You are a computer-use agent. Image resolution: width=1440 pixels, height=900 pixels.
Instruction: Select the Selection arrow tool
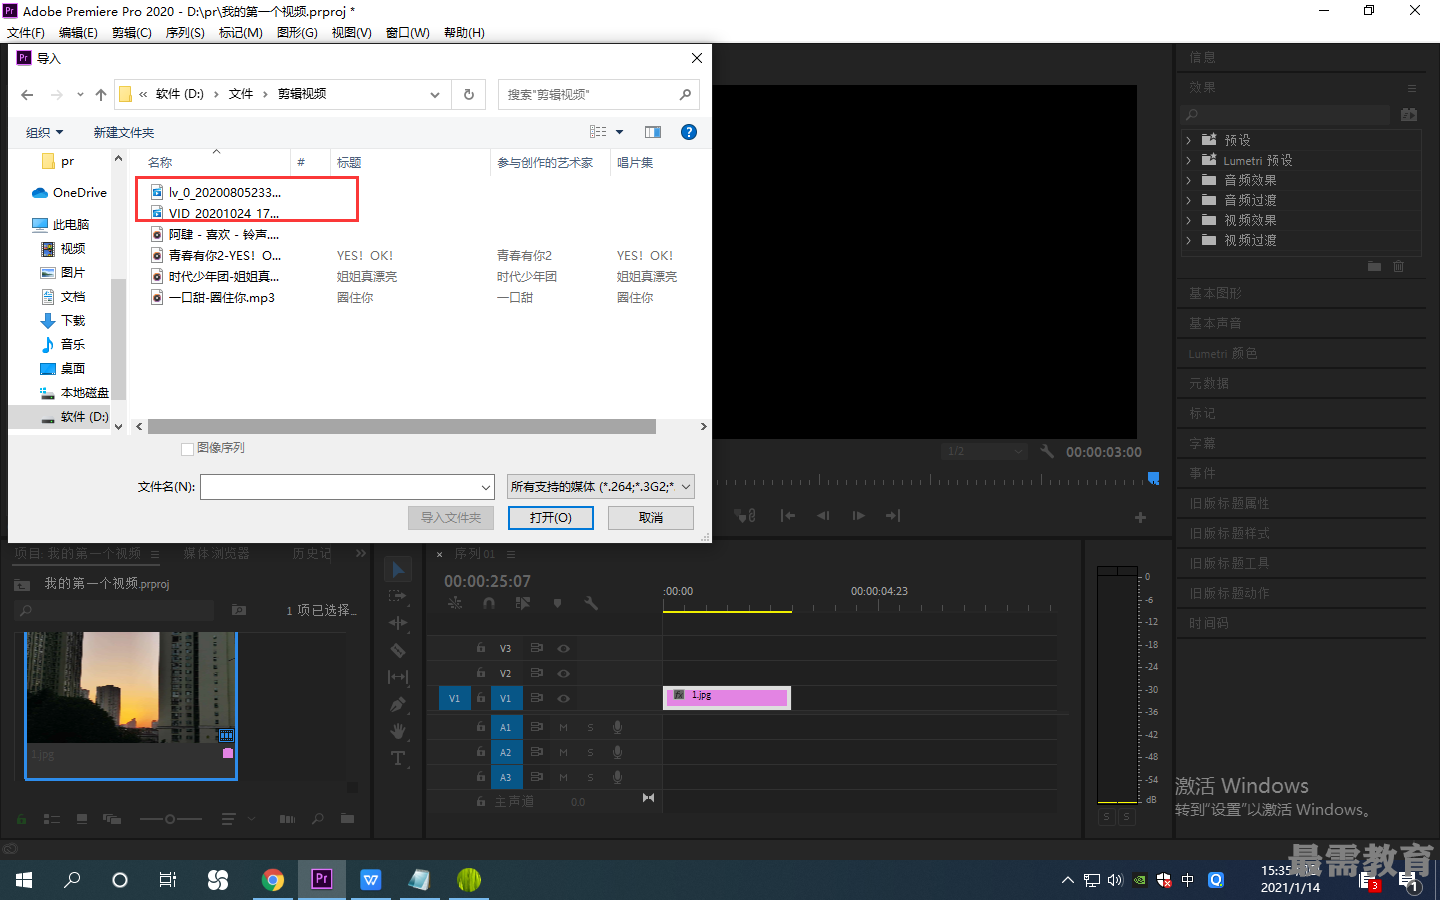click(x=398, y=569)
